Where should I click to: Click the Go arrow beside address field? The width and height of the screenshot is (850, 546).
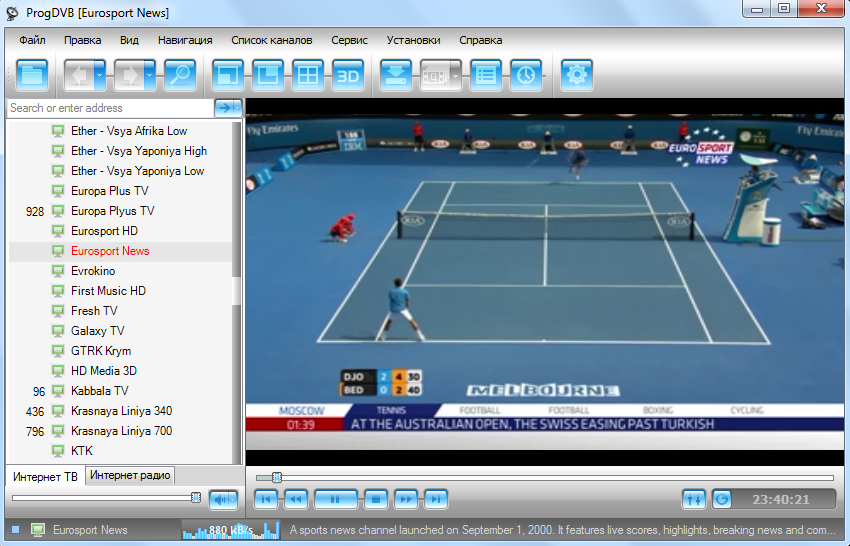pos(224,108)
